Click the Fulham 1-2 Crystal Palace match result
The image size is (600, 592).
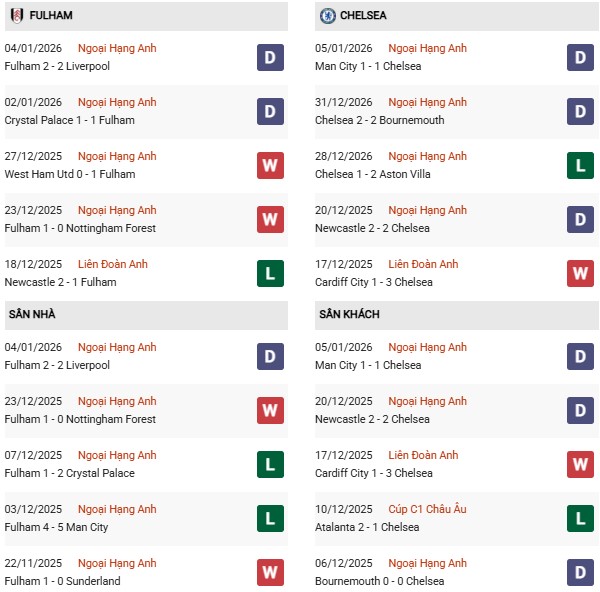coord(70,473)
